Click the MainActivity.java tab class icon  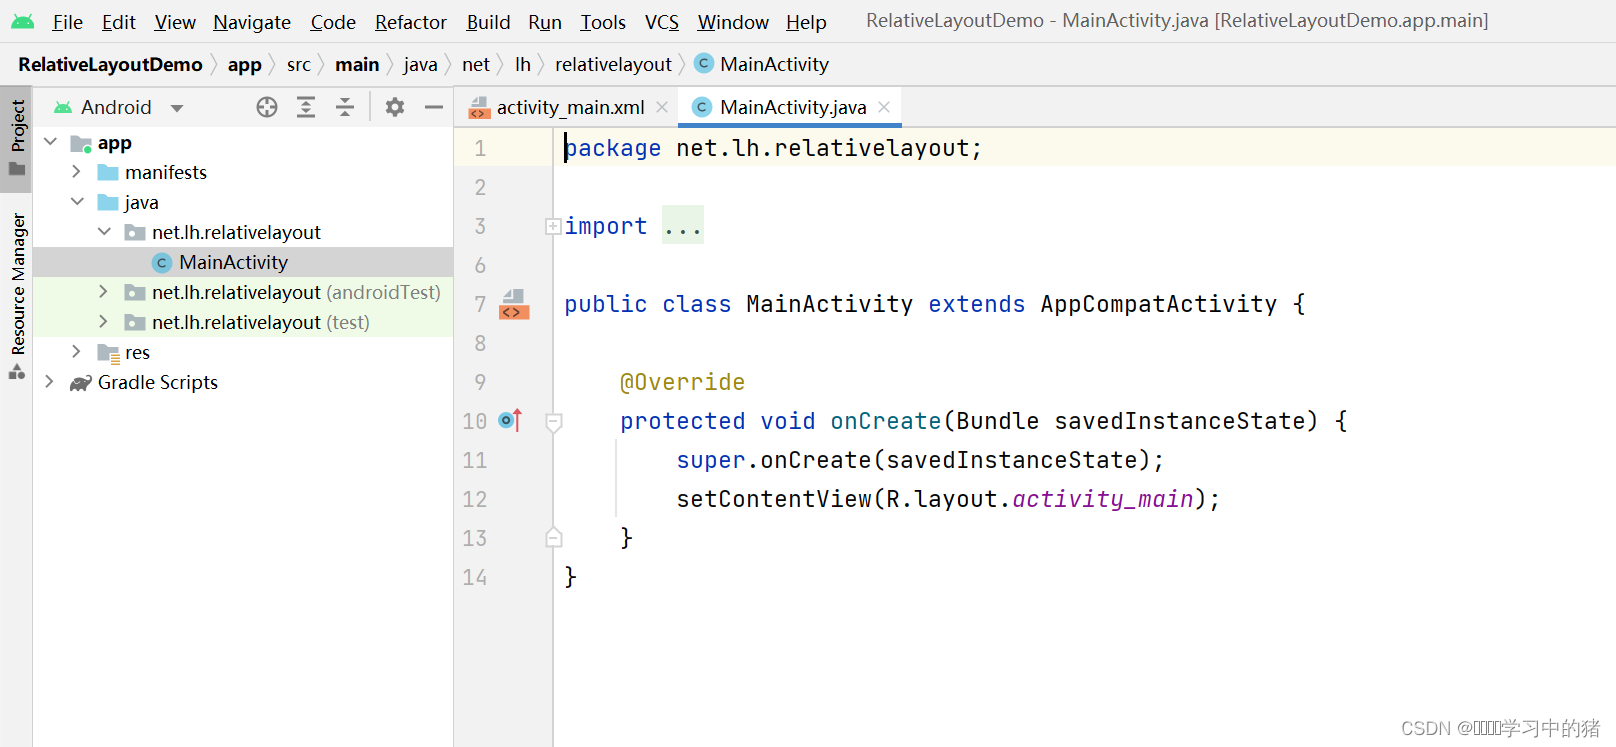coord(702,107)
